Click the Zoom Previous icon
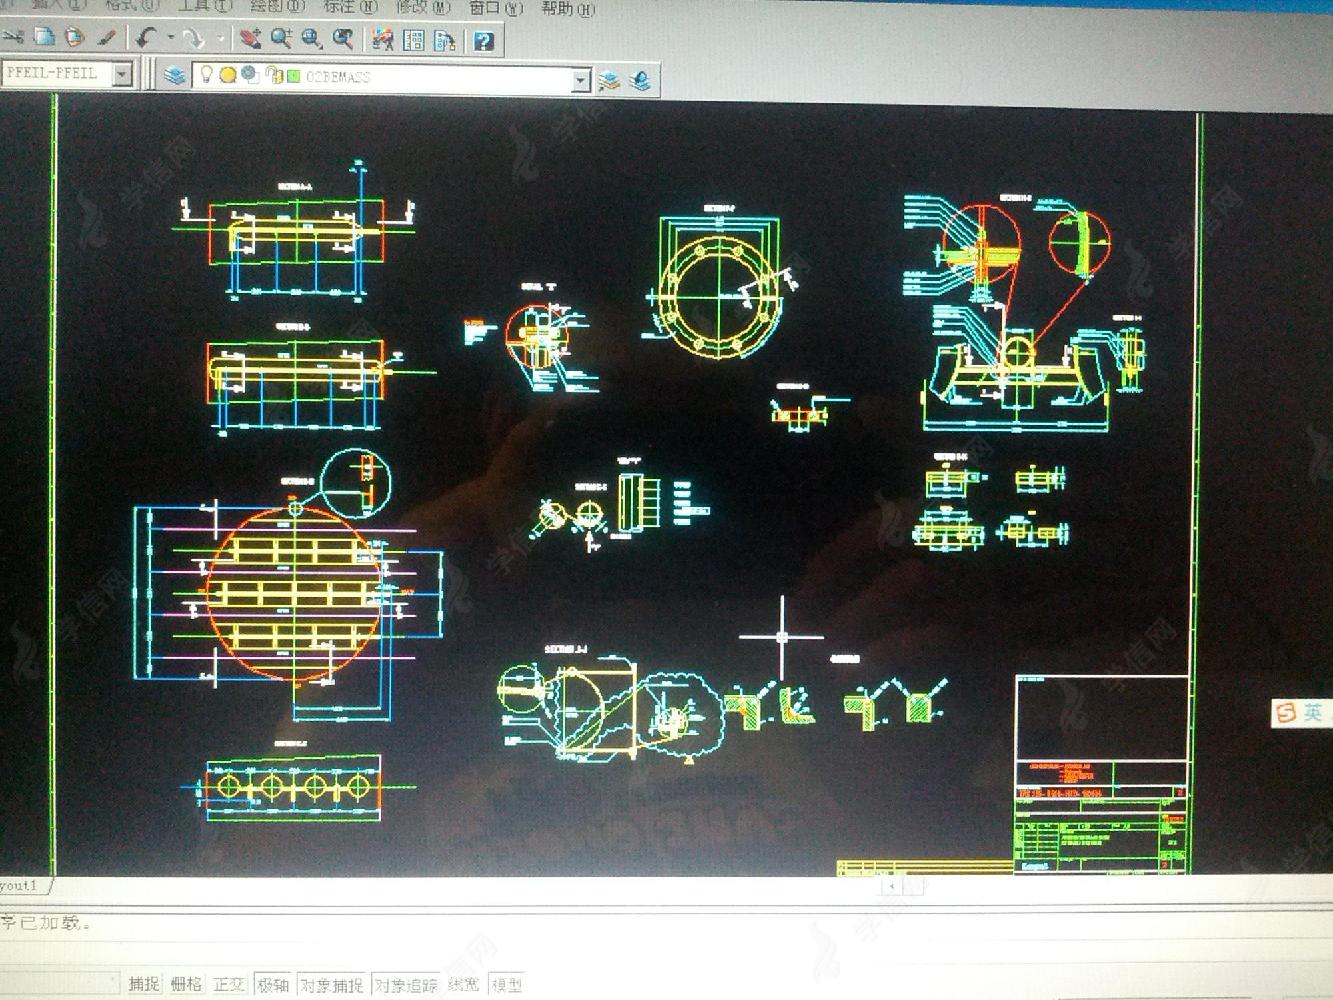 343,39
